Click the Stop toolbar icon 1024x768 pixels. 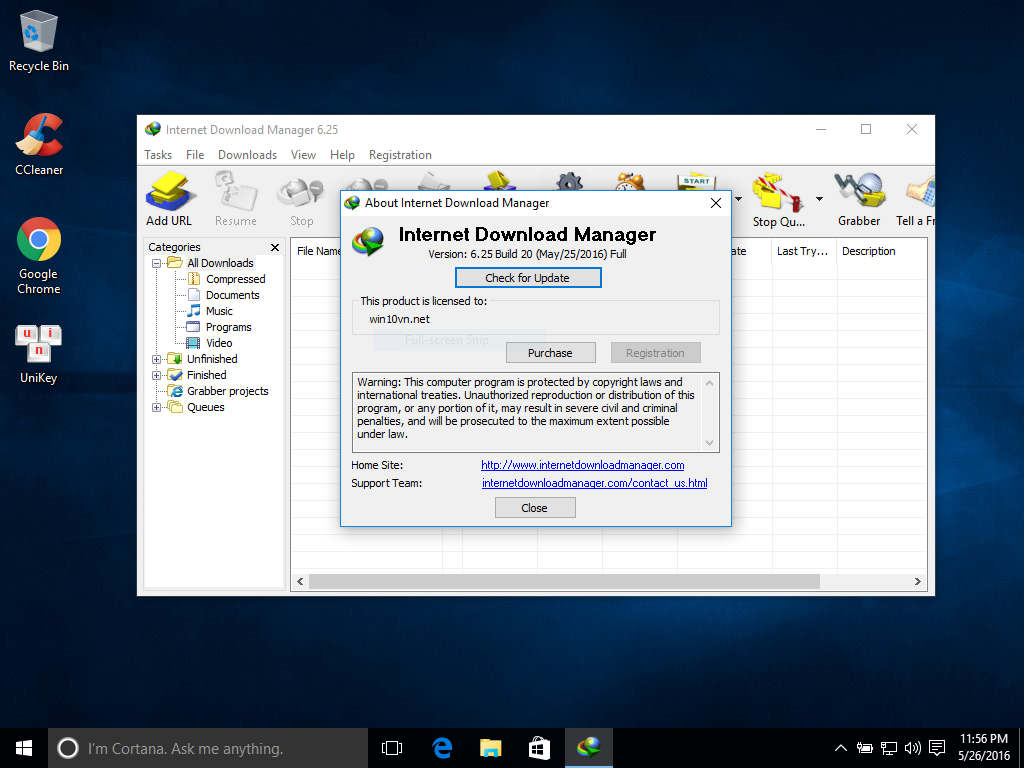tap(301, 199)
